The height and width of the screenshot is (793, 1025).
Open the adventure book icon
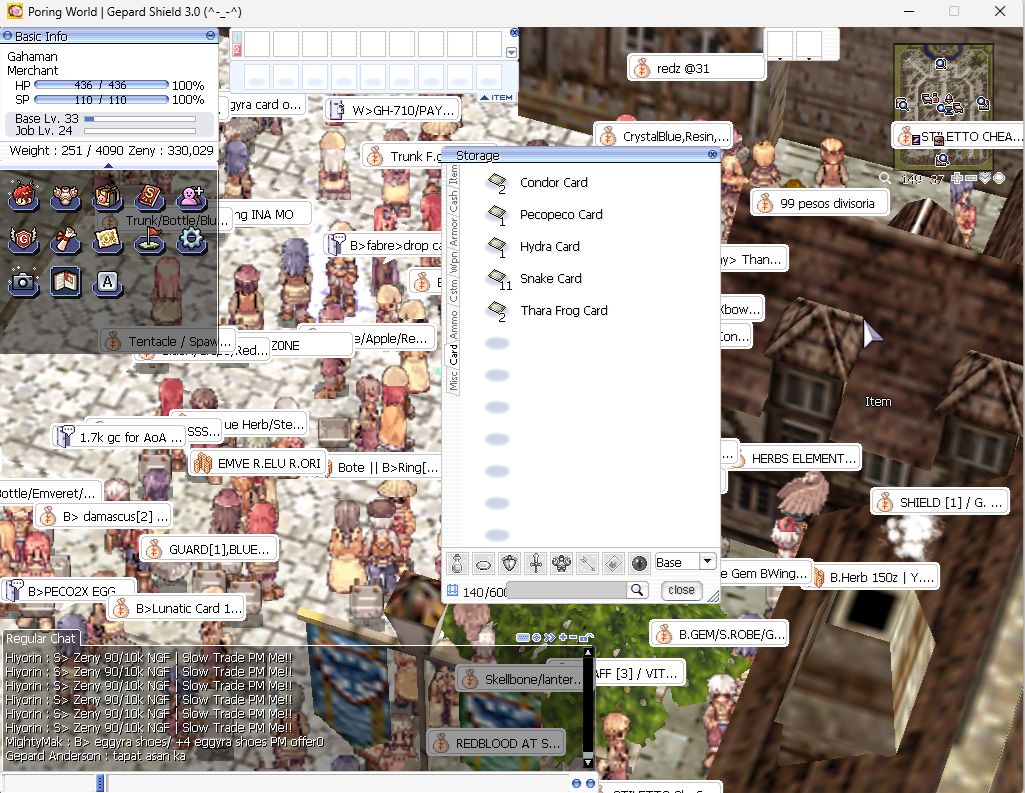[x=65, y=282]
